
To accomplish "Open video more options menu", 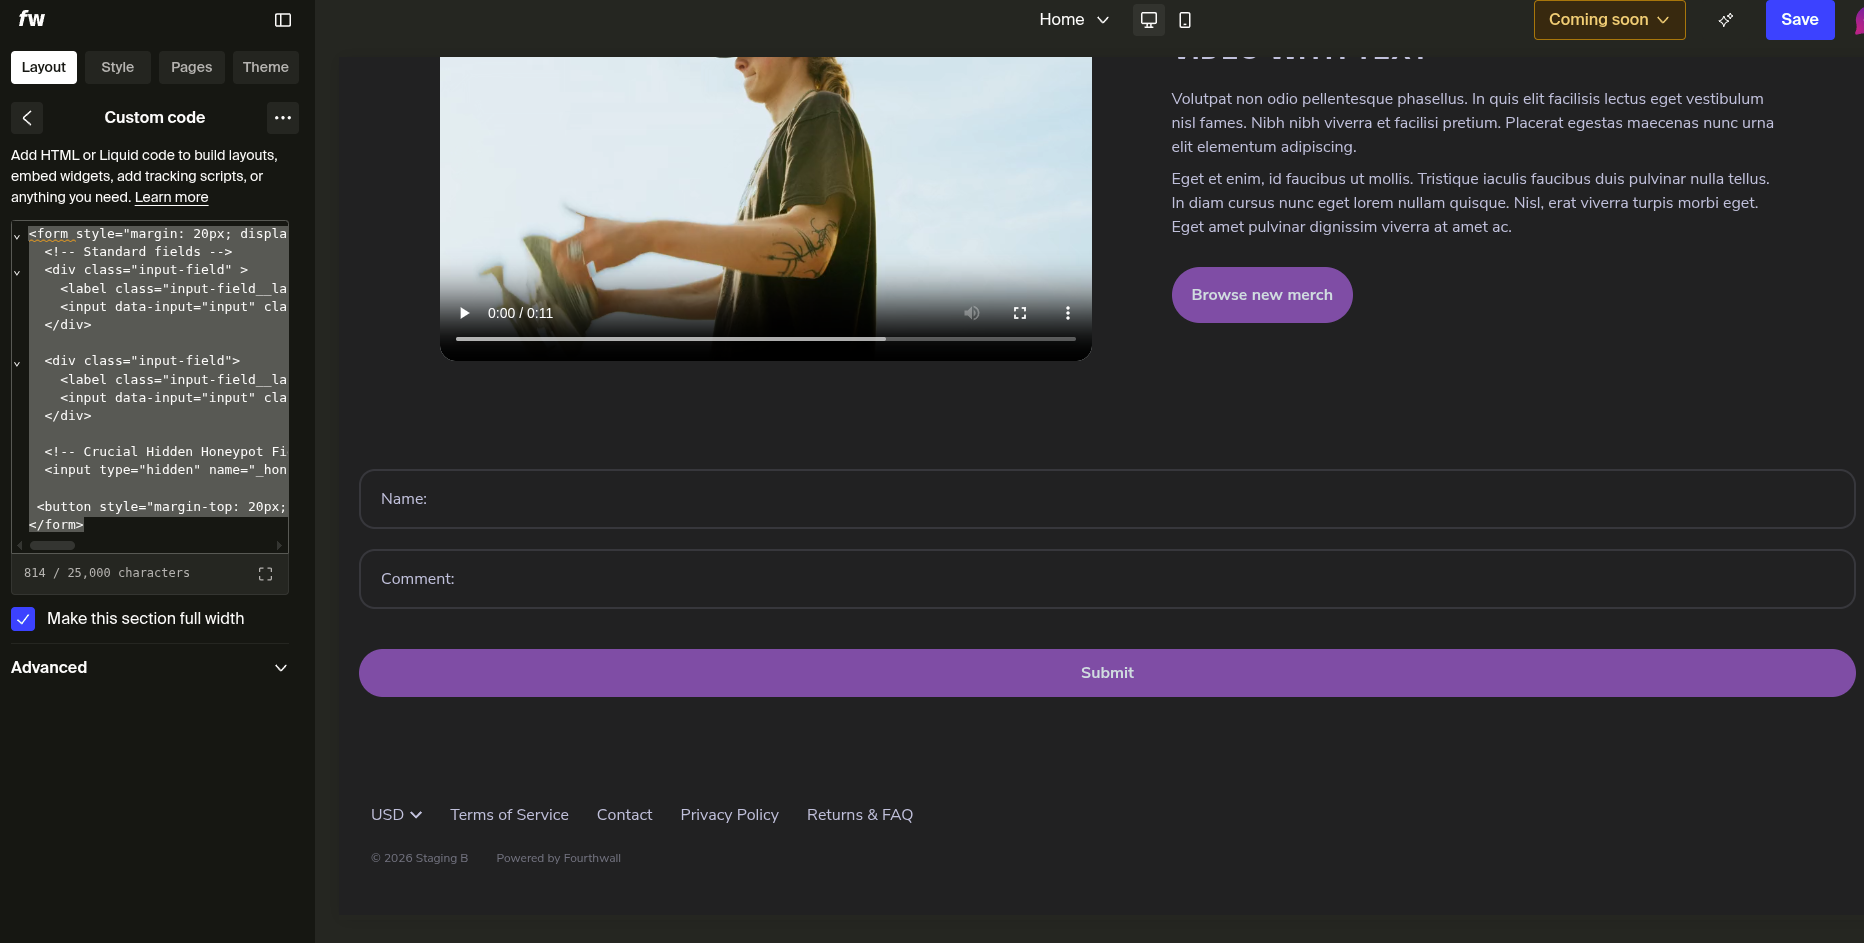I will (1068, 313).
